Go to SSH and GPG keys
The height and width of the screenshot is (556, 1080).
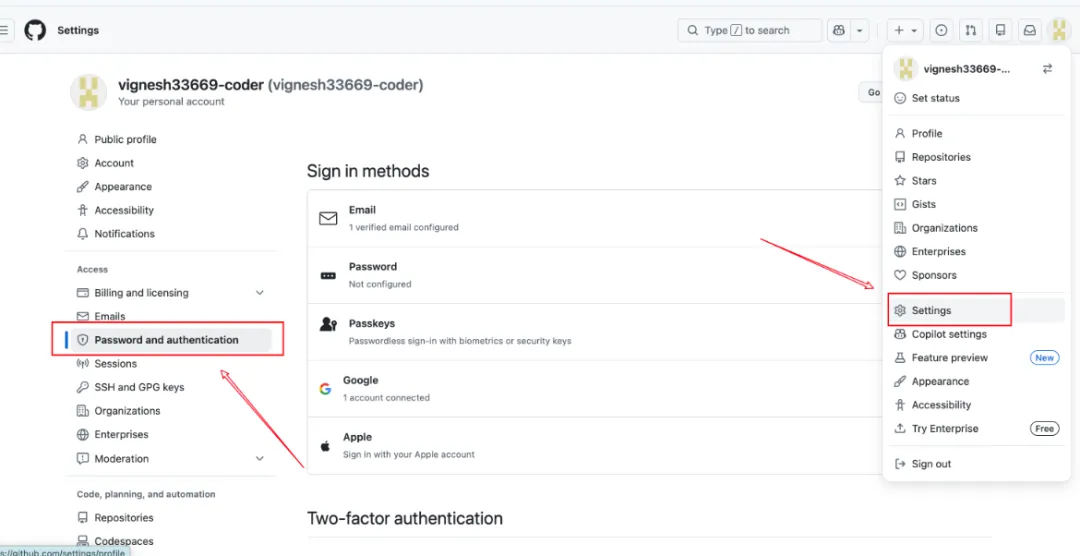coord(139,387)
